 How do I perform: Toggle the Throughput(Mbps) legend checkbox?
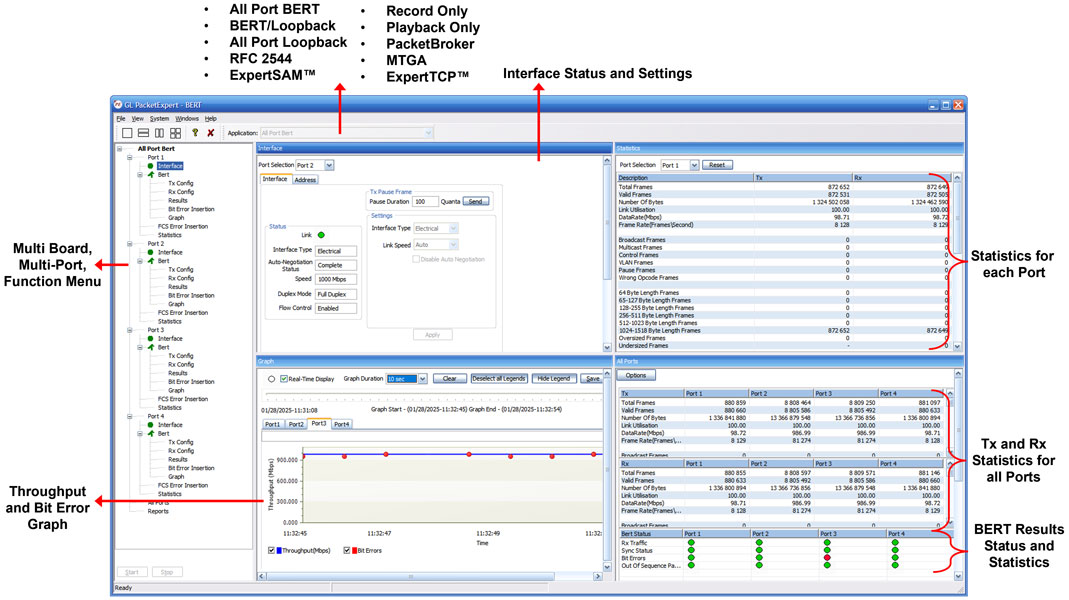(272, 550)
